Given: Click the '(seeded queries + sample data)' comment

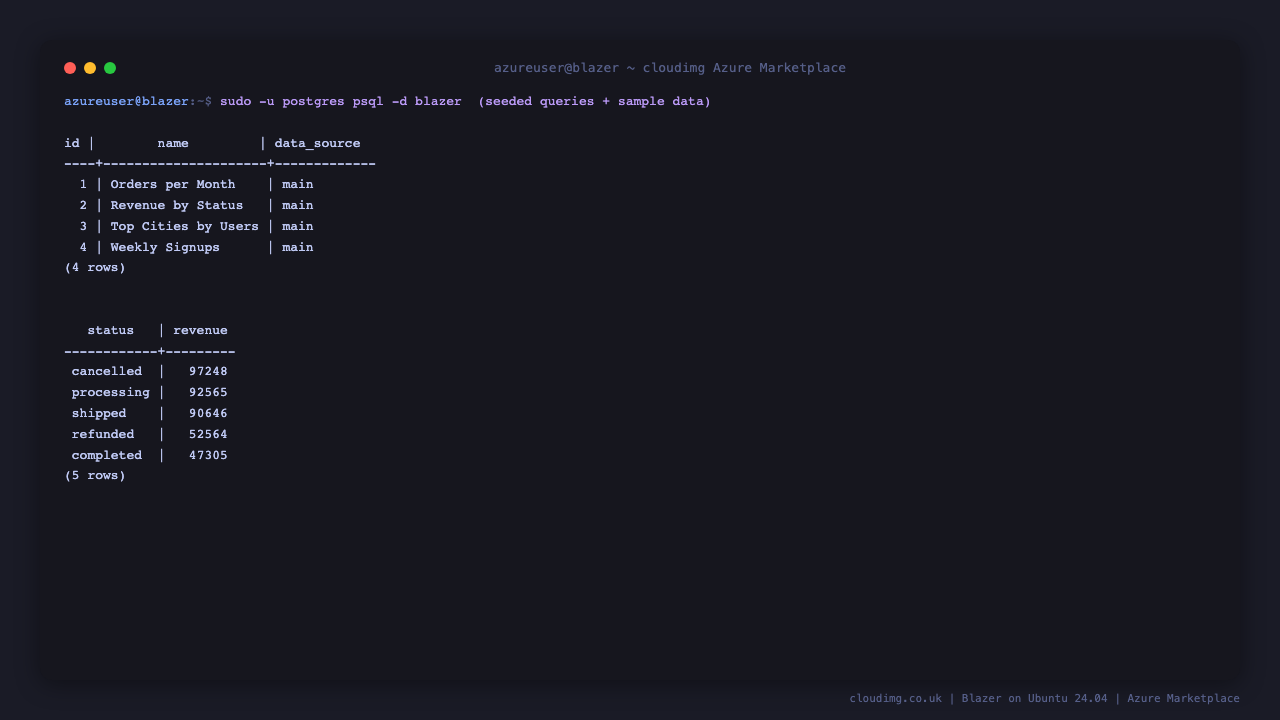Looking at the screenshot, I should point(594,101).
